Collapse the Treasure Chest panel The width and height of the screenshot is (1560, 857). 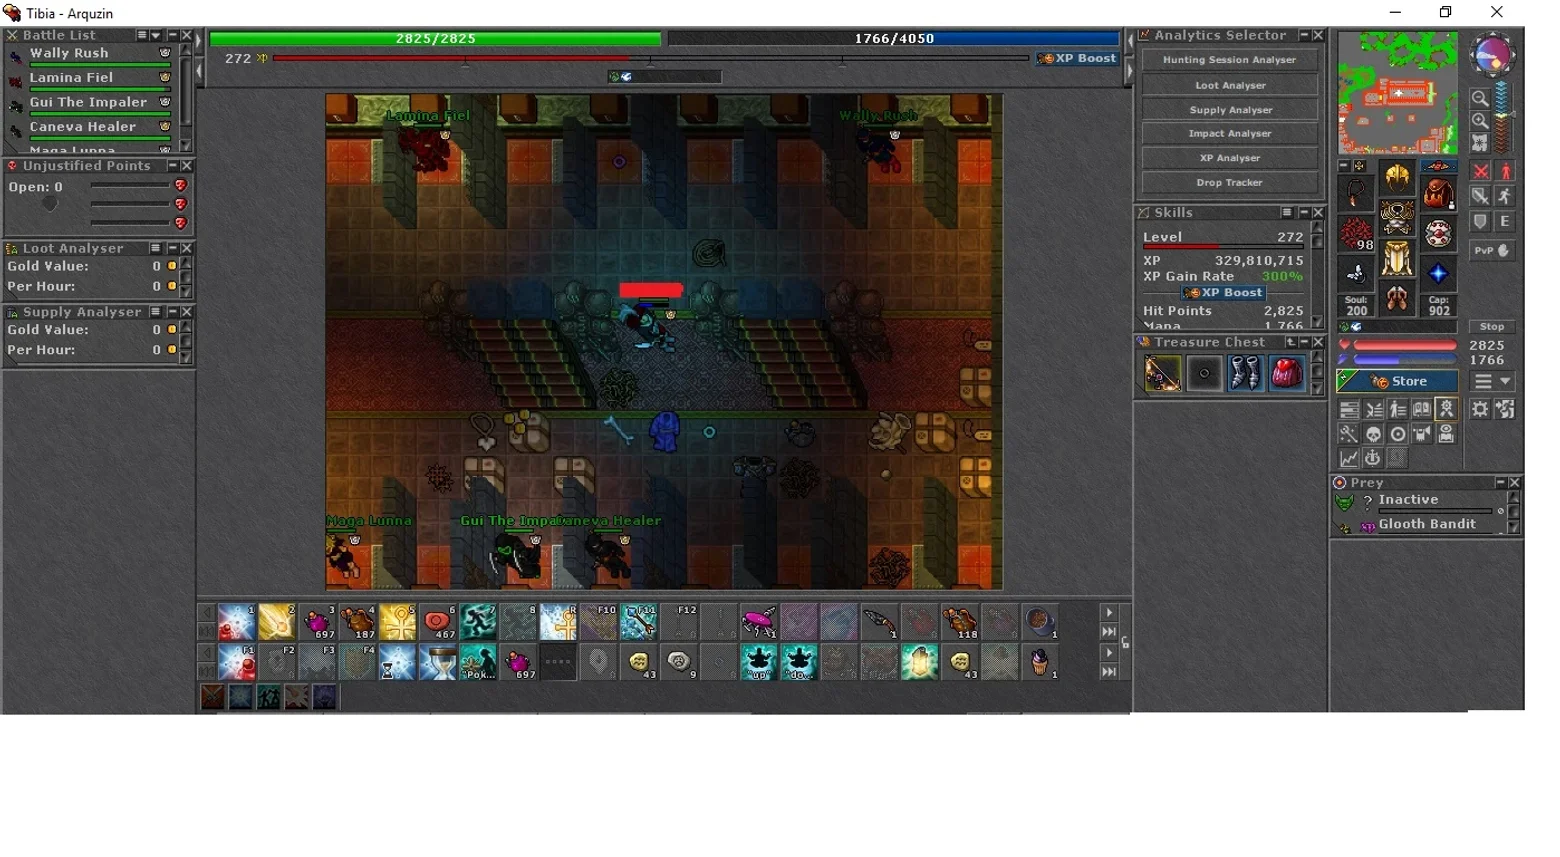1304,342
